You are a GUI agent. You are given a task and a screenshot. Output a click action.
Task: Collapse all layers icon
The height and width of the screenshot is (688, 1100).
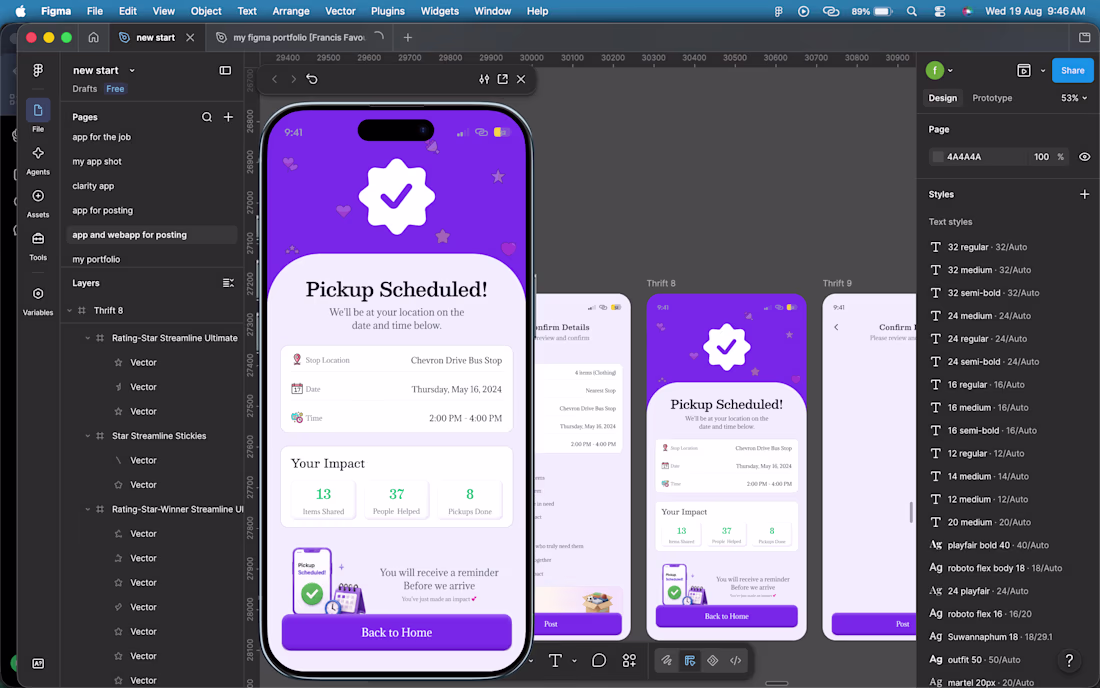click(x=228, y=283)
